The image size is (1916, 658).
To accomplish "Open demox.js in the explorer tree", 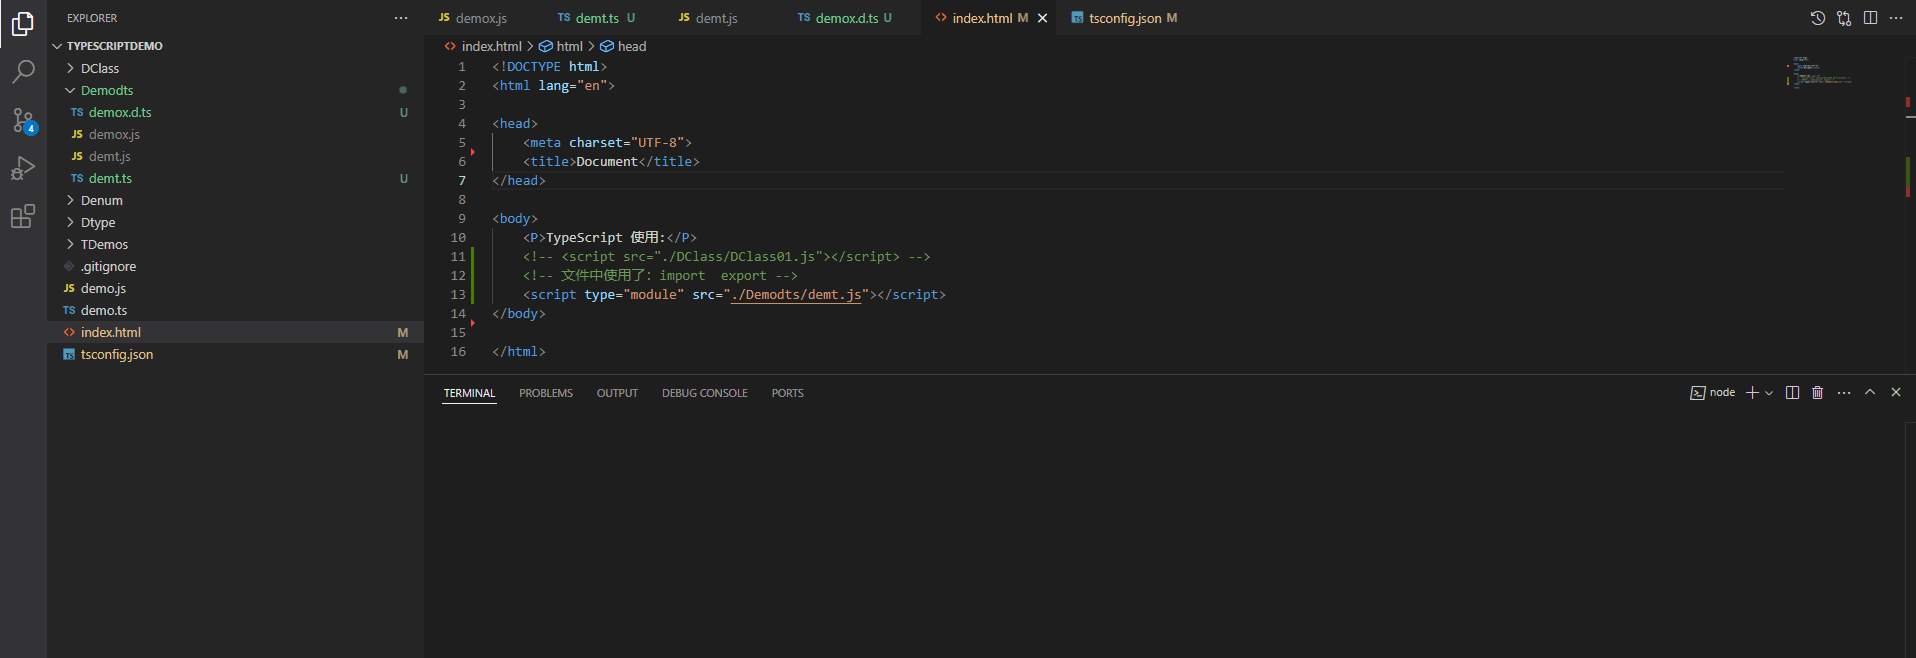I will point(235,134).
